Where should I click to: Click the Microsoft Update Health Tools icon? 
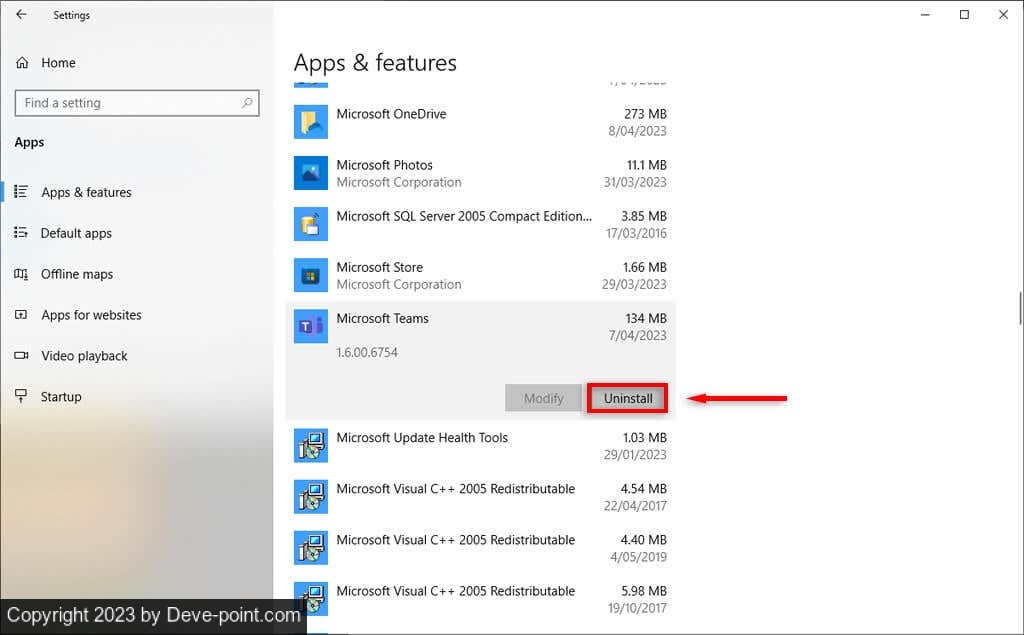[x=311, y=446]
